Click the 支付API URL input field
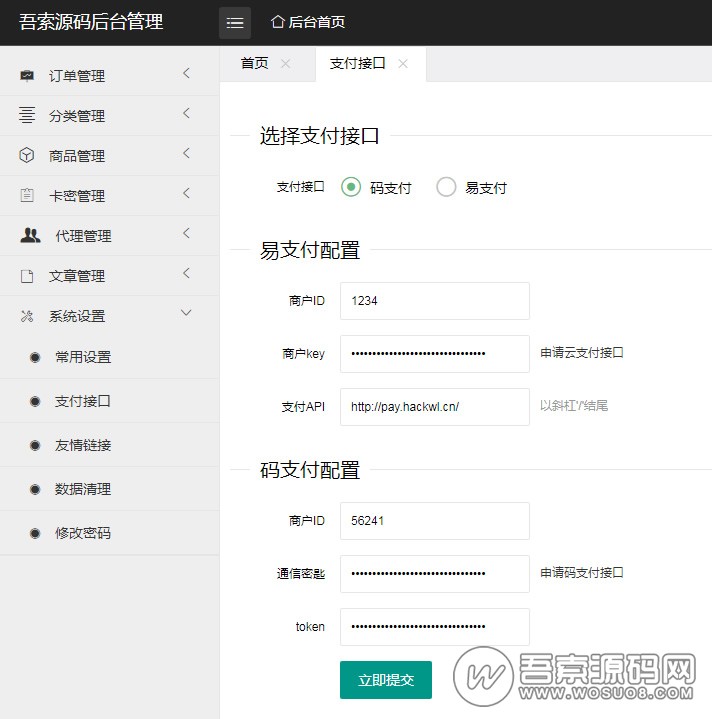The image size is (712, 719). point(434,407)
